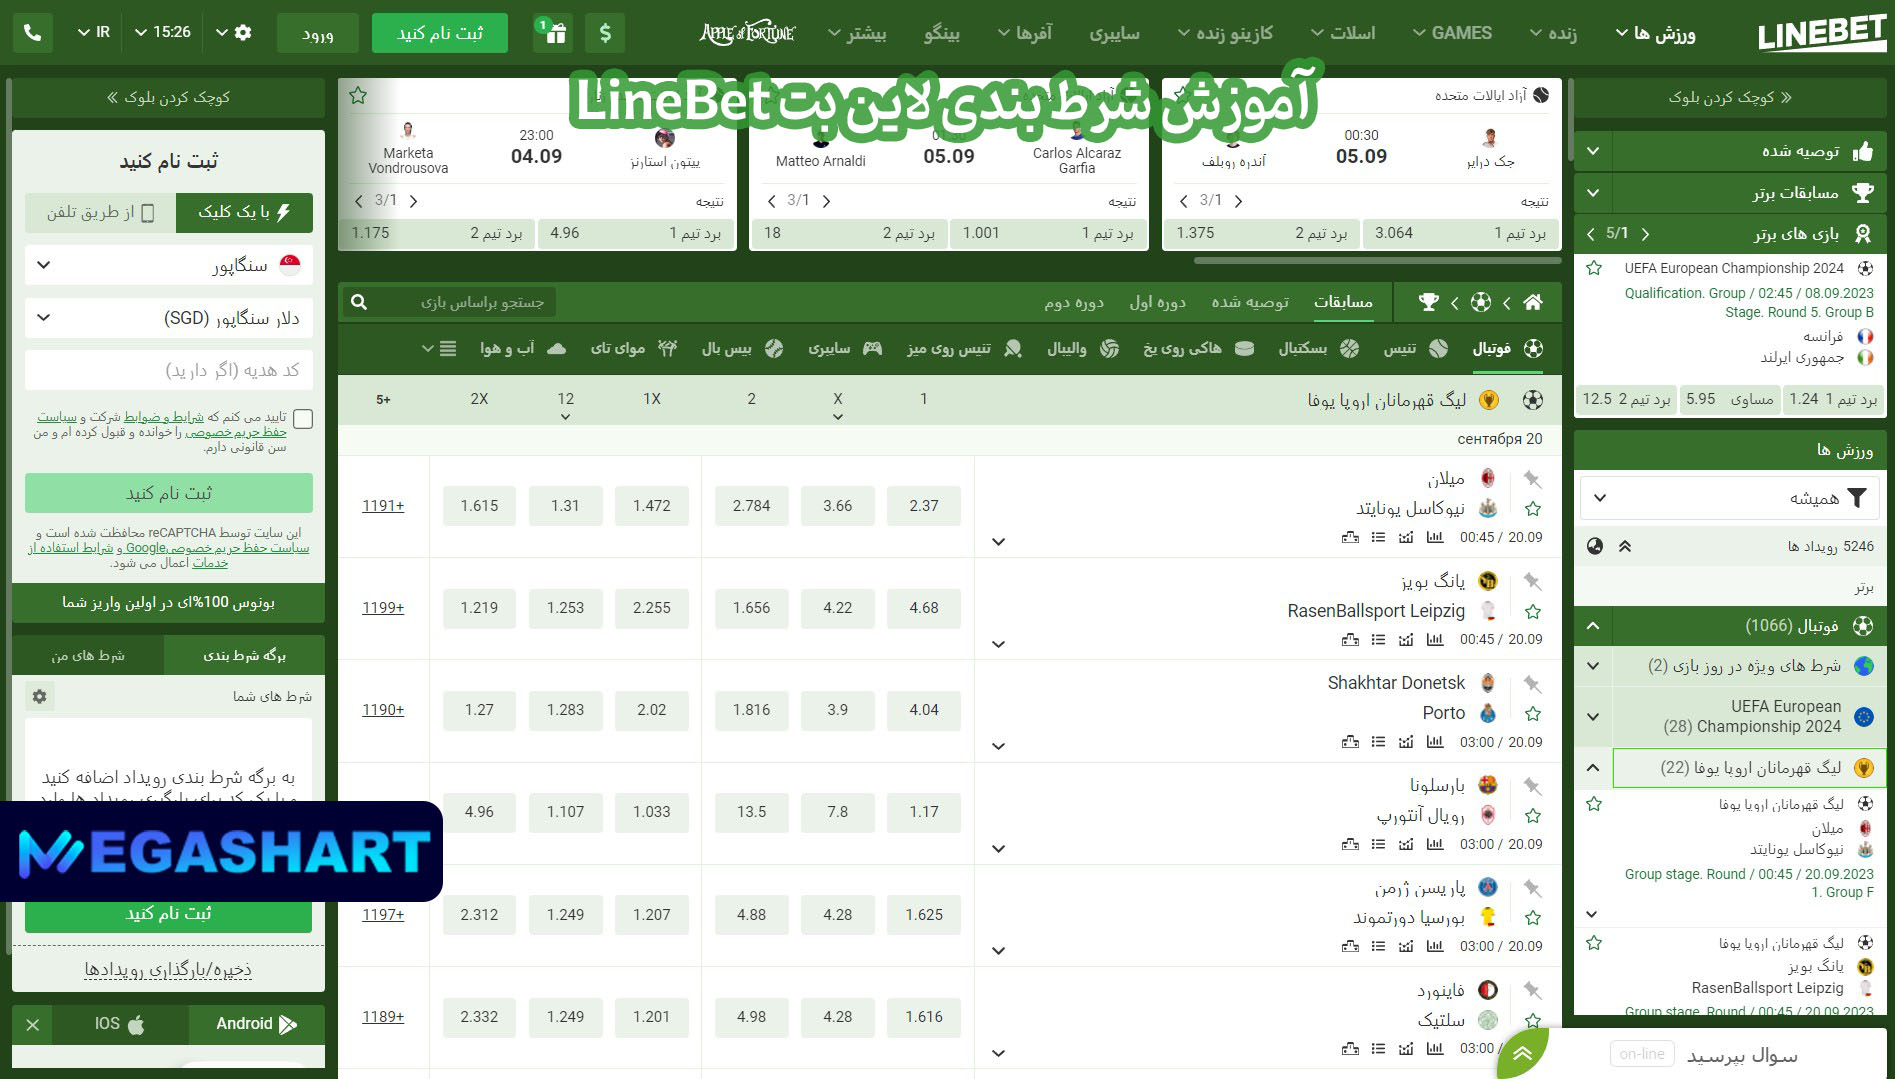Select the Volleyball sport icon
Screen dimensions: 1895x1079
[1109, 348]
